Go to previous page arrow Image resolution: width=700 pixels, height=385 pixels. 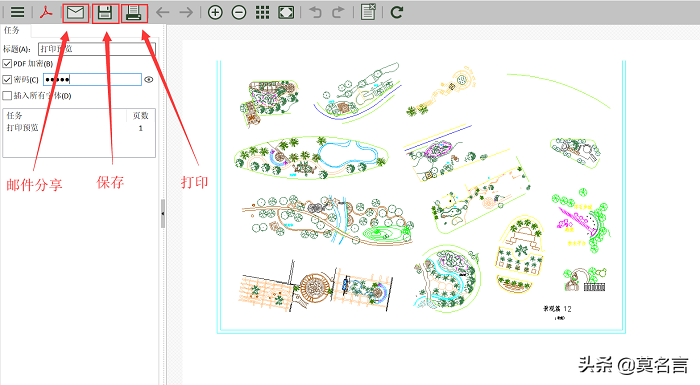(x=162, y=12)
